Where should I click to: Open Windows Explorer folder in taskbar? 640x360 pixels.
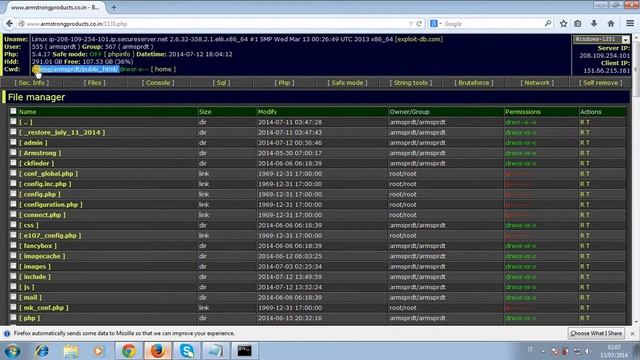[x=71, y=351]
